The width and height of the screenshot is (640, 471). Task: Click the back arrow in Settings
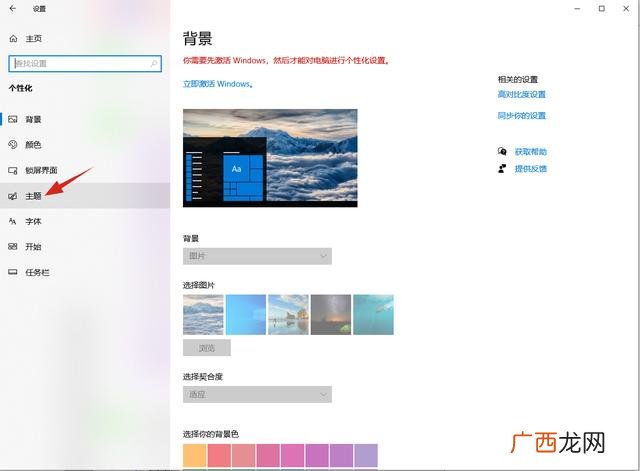click(x=13, y=8)
